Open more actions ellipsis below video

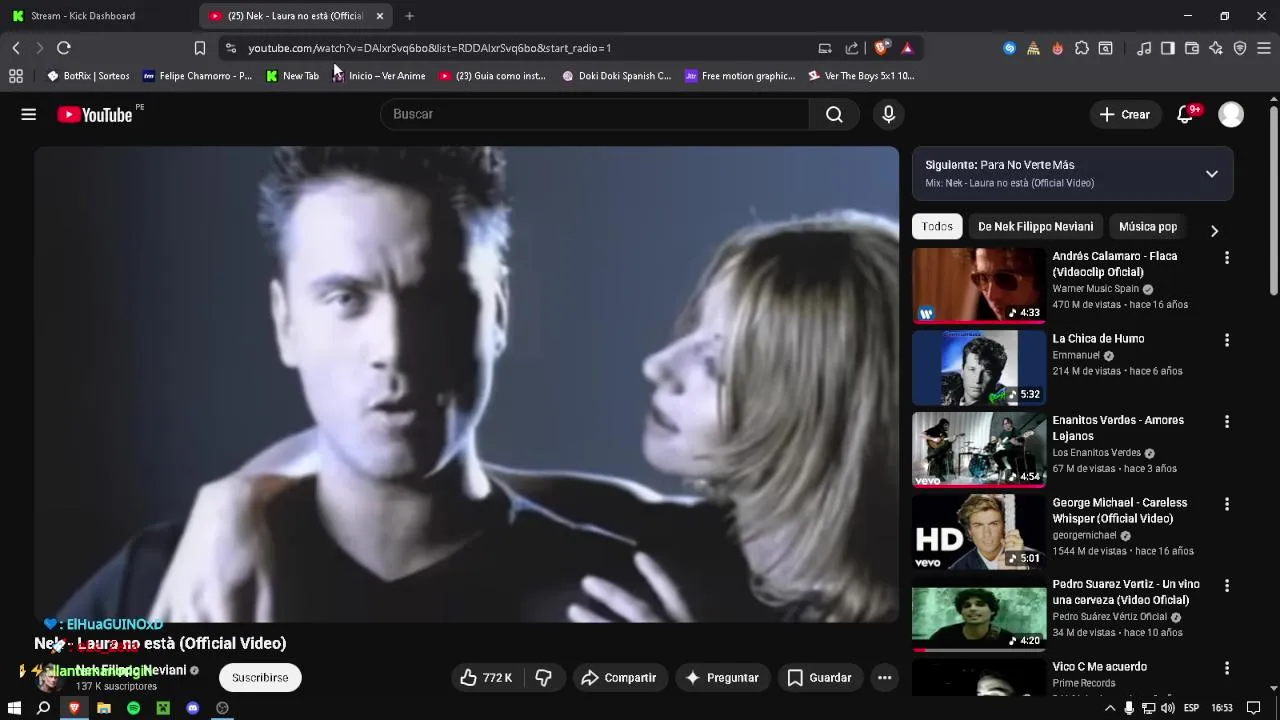click(884, 678)
